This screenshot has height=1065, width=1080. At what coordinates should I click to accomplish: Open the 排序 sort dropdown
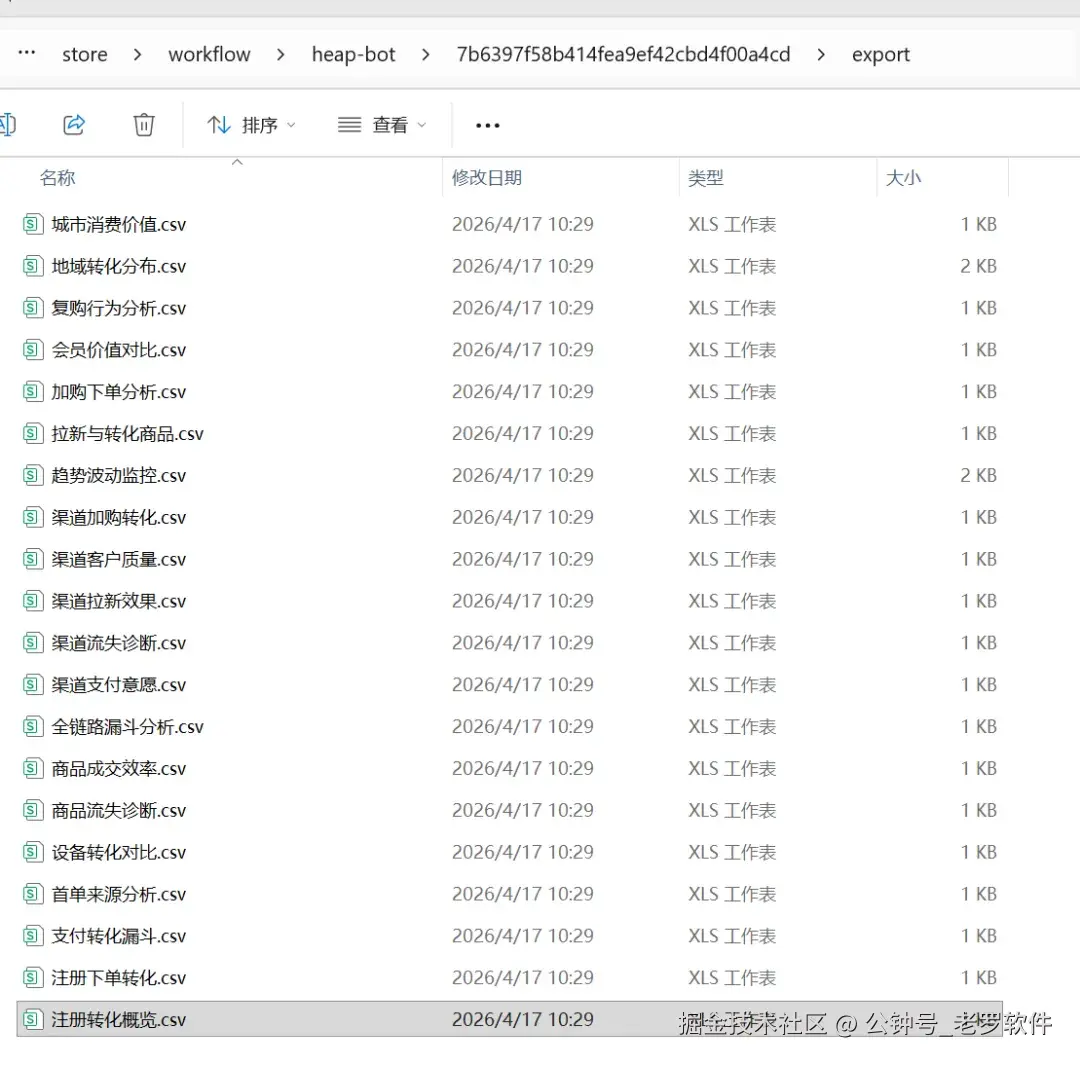(x=251, y=125)
